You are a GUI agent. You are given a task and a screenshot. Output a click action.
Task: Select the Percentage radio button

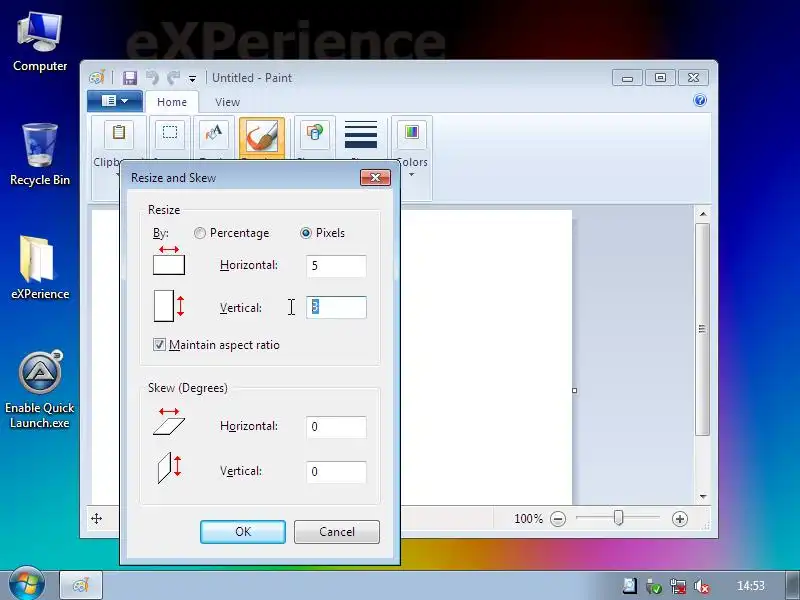pos(200,233)
